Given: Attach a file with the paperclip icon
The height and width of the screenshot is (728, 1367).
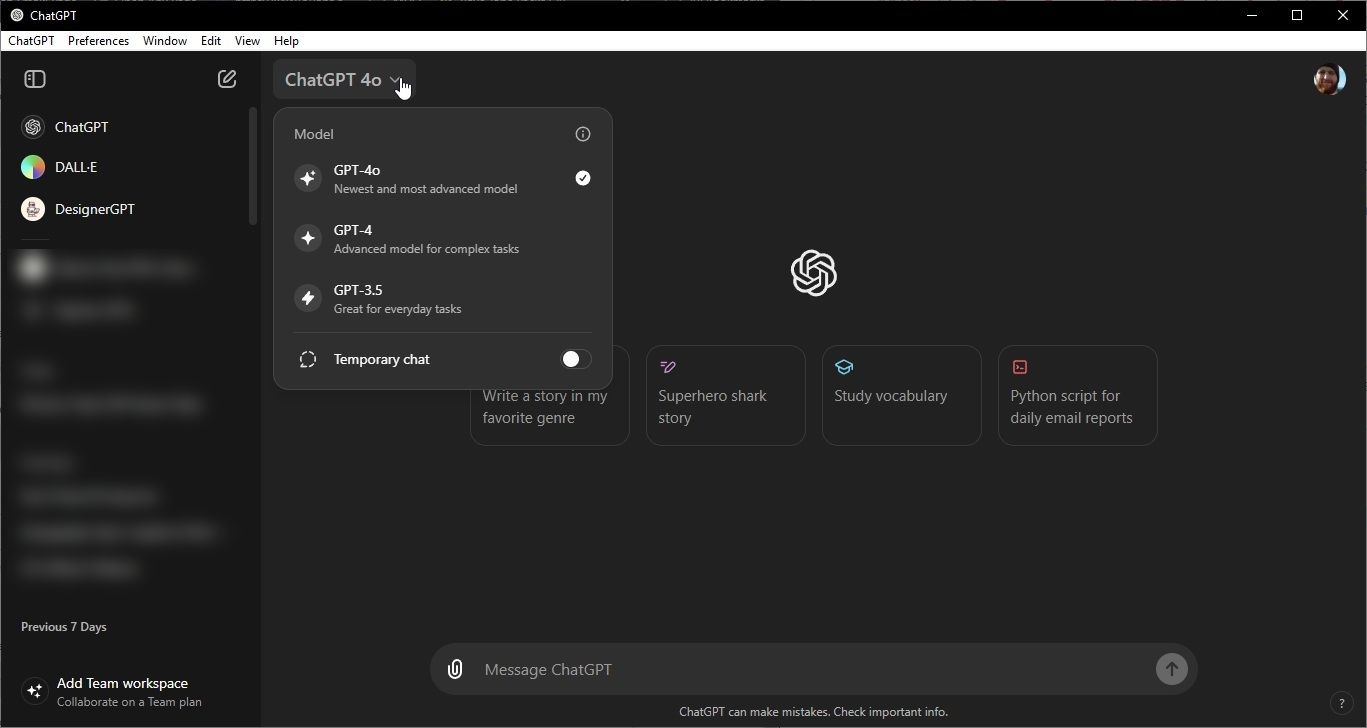Looking at the screenshot, I should 455,669.
